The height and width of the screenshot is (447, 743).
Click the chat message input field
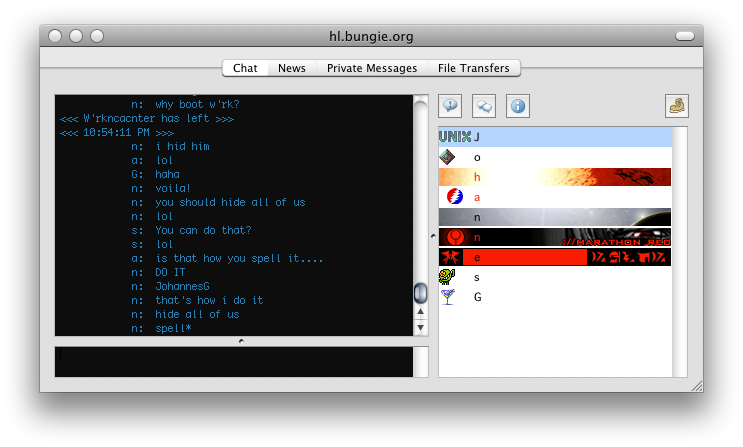[x=233, y=362]
